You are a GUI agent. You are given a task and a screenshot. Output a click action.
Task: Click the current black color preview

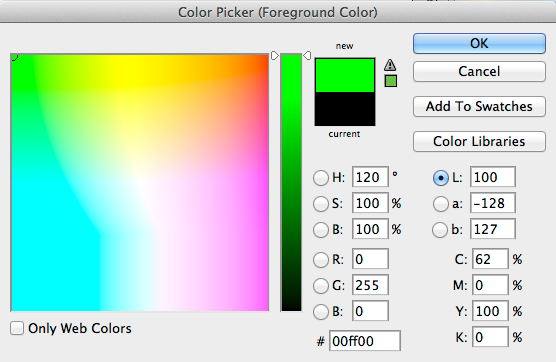point(345,109)
